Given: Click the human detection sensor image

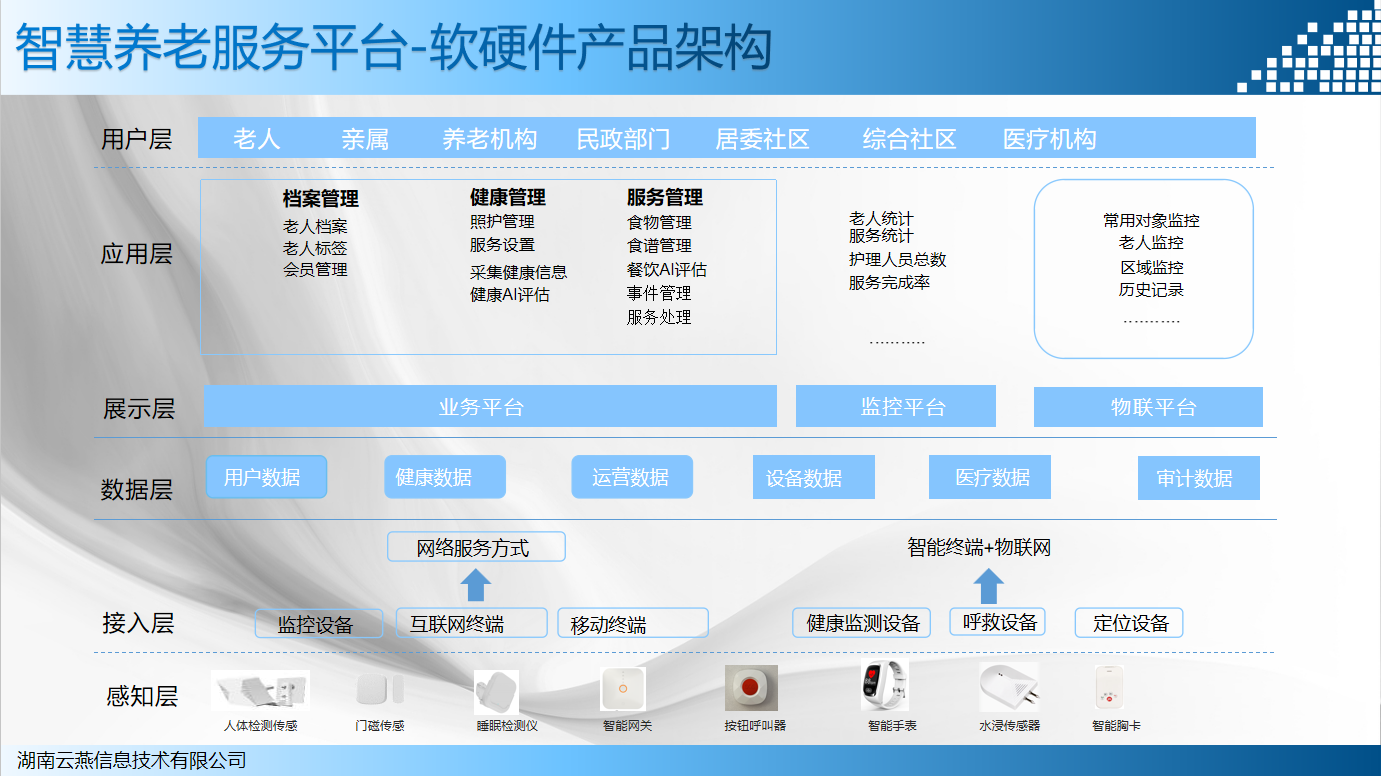Looking at the screenshot, I should [x=260, y=690].
